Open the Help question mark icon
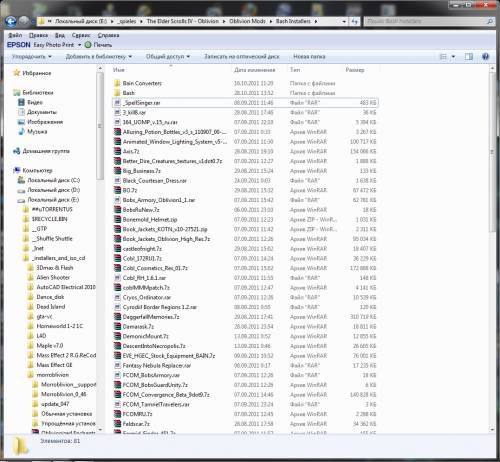 point(485,56)
